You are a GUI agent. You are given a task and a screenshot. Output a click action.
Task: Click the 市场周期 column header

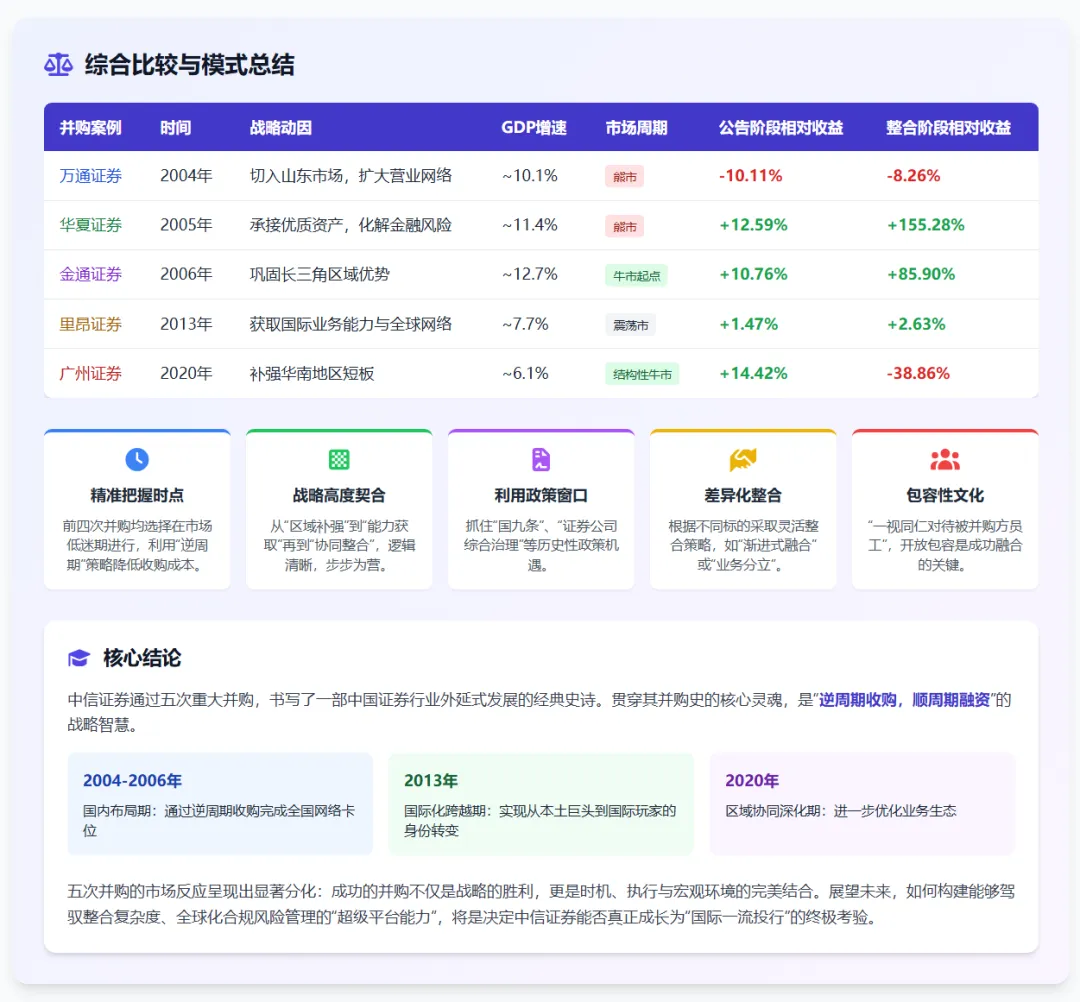pyautogui.click(x=636, y=127)
